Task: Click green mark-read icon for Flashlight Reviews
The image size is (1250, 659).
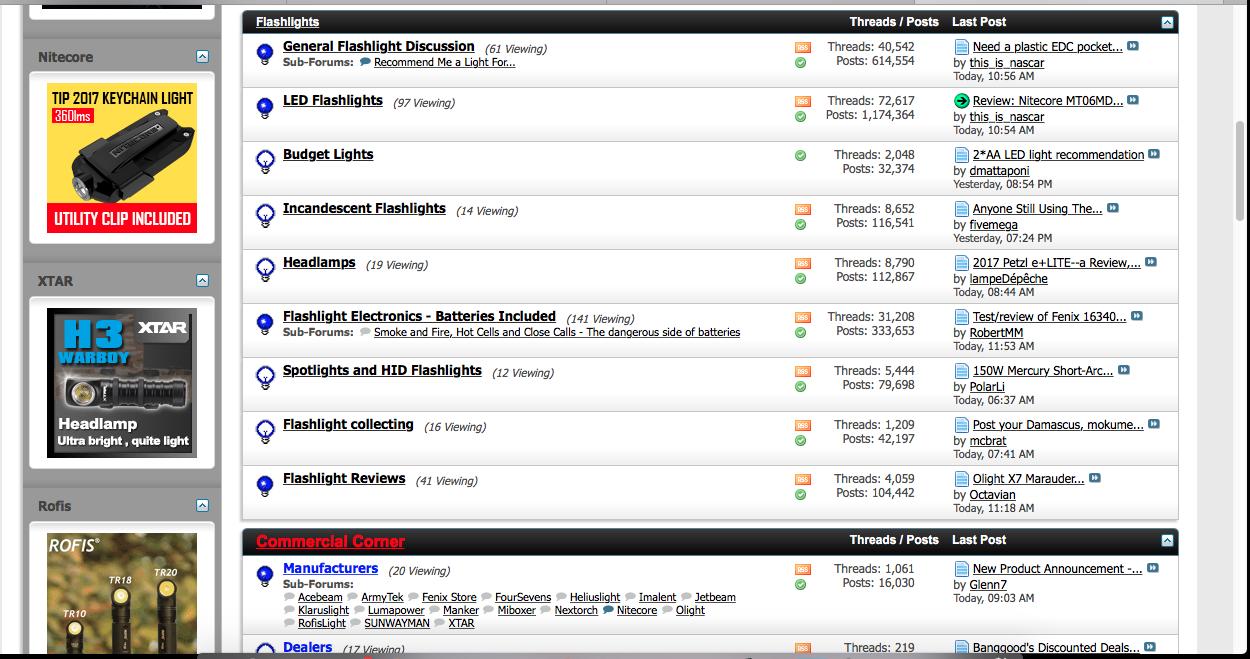Action: 801,495
